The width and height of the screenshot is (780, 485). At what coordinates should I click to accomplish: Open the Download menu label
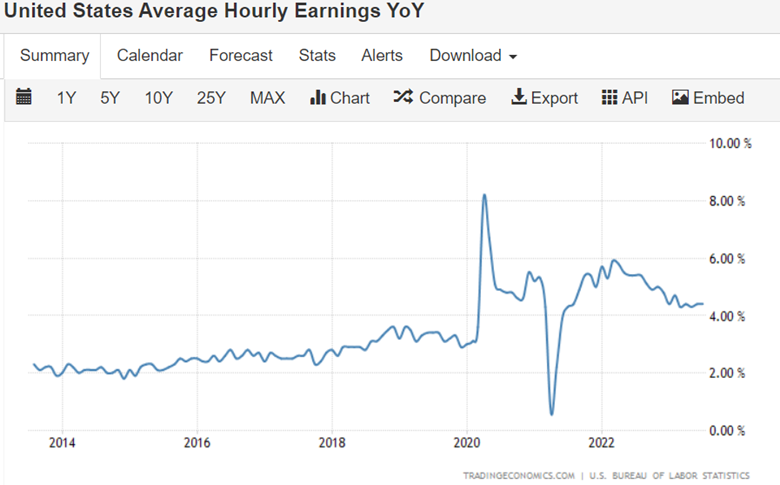pos(466,55)
